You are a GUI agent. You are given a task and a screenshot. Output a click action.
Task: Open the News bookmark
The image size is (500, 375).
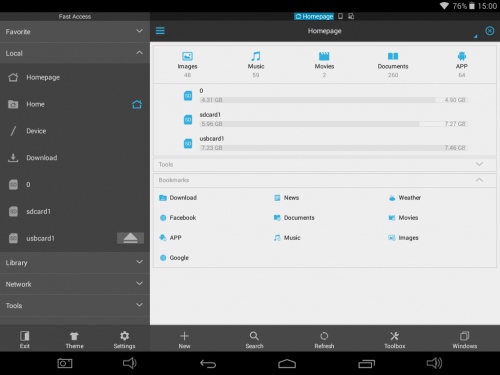[x=286, y=198]
